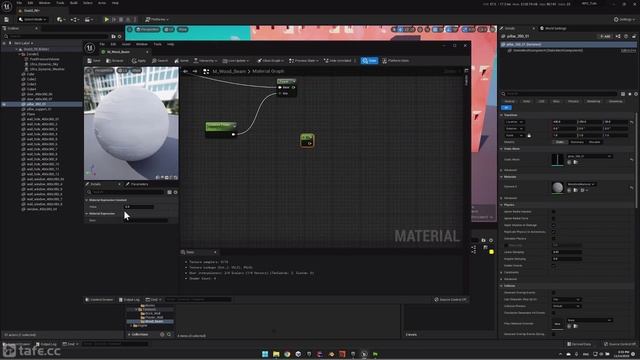Click Platform Stats in material toolbar
Viewport: 640px width, 360px height.
click(x=396, y=60)
